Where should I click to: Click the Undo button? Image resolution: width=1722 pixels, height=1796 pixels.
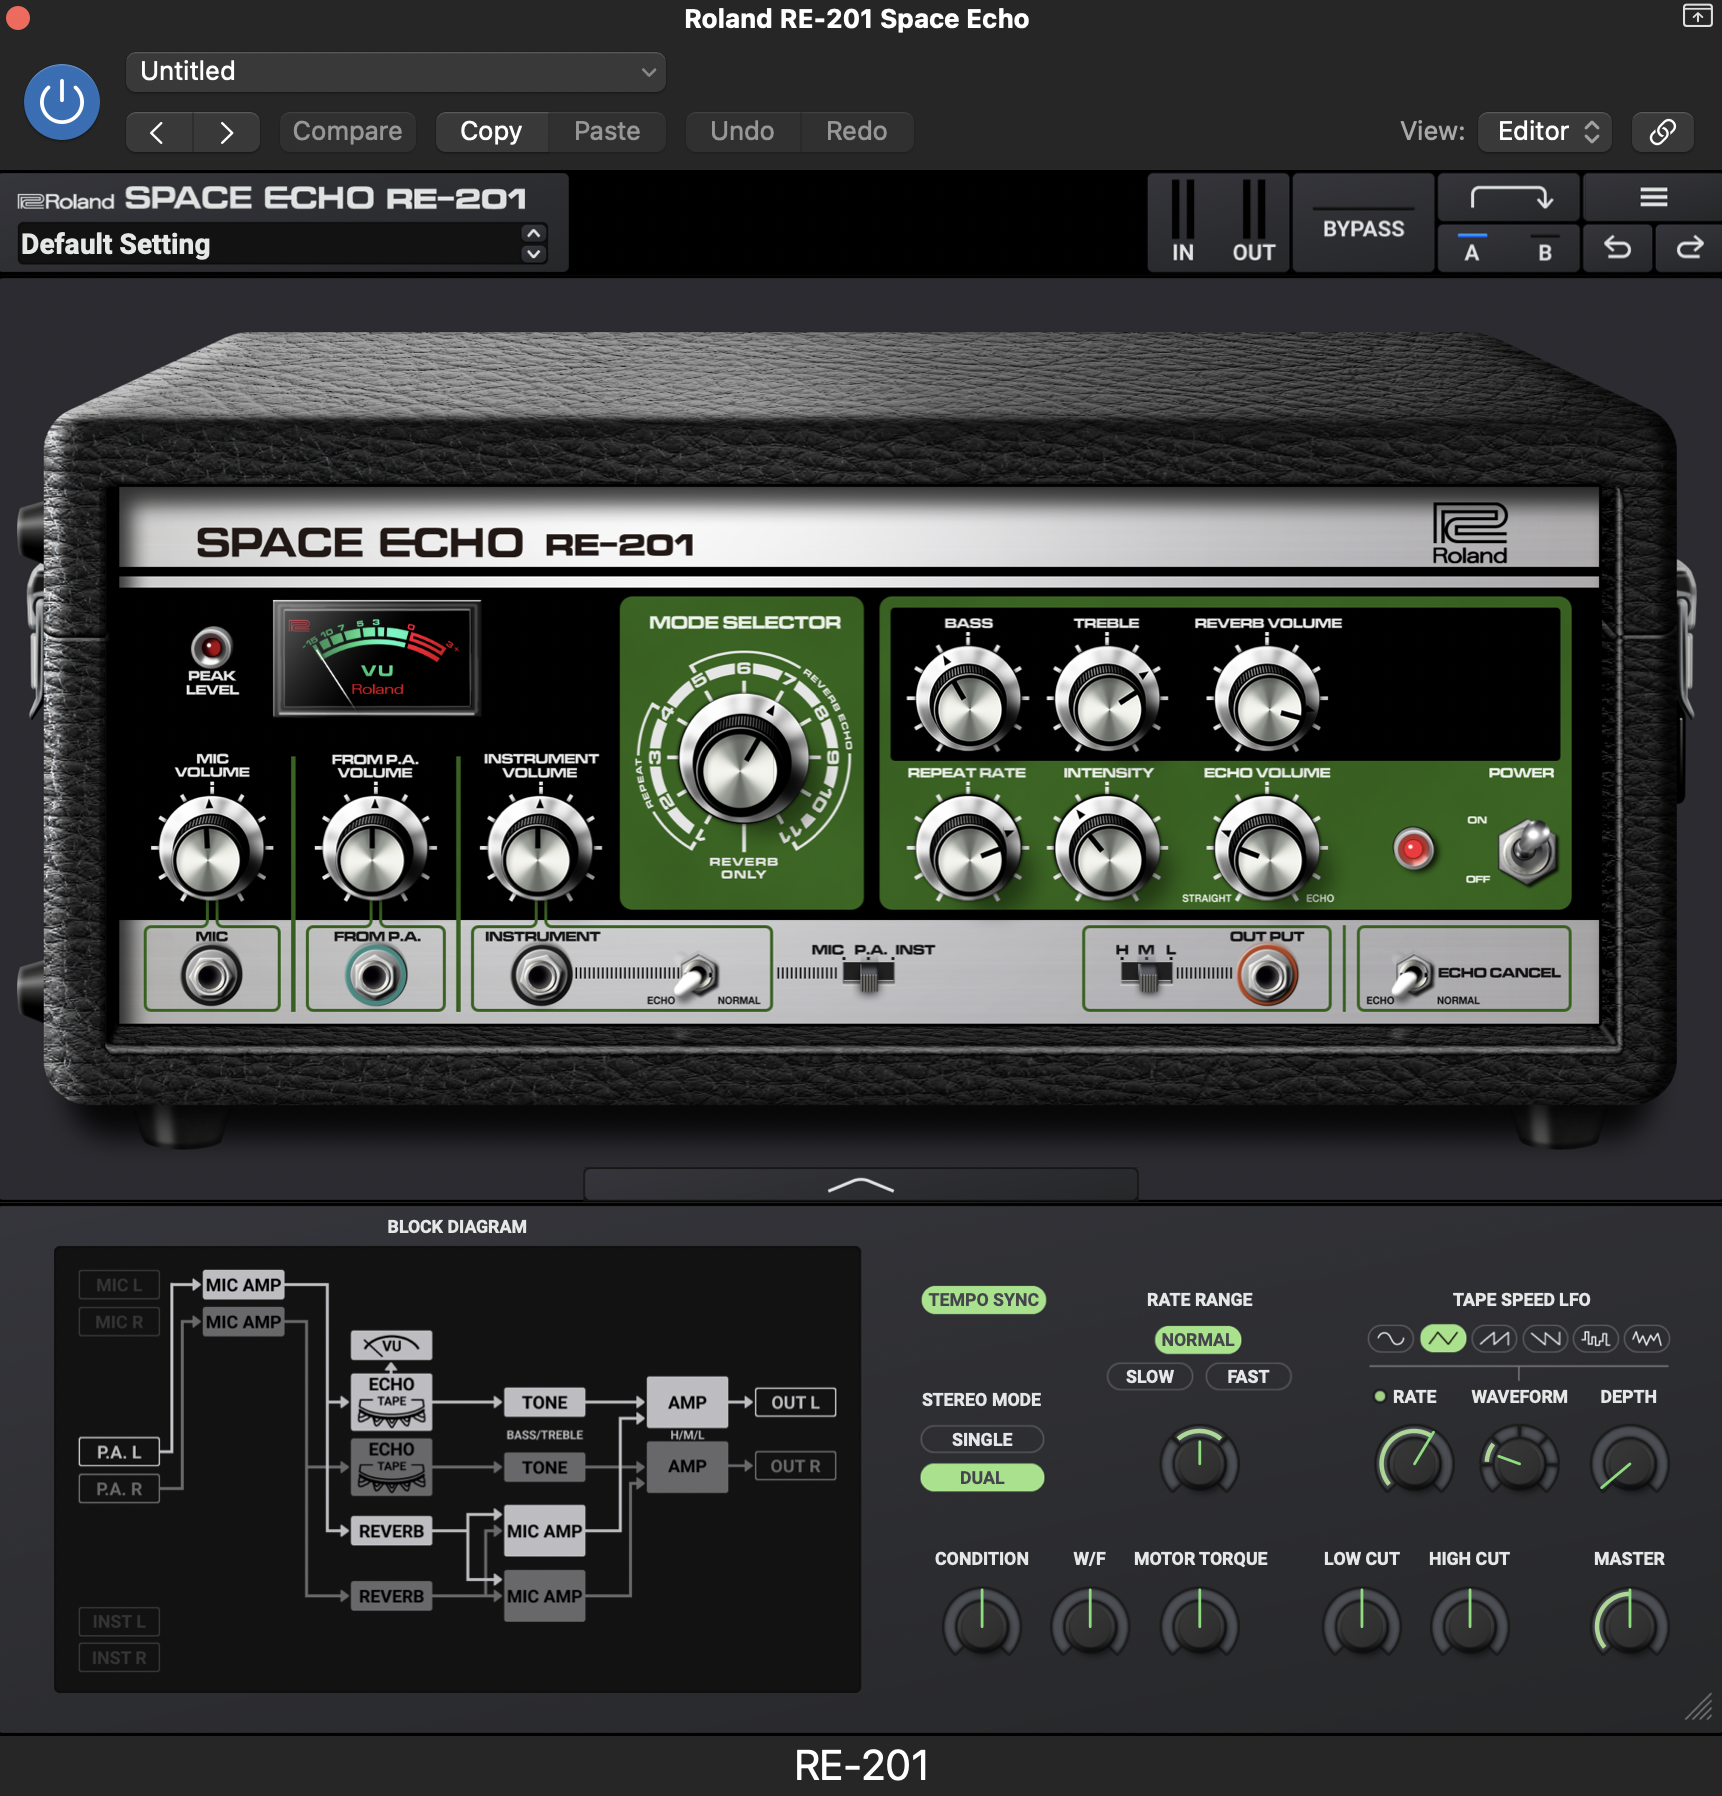pyautogui.click(x=742, y=132)
